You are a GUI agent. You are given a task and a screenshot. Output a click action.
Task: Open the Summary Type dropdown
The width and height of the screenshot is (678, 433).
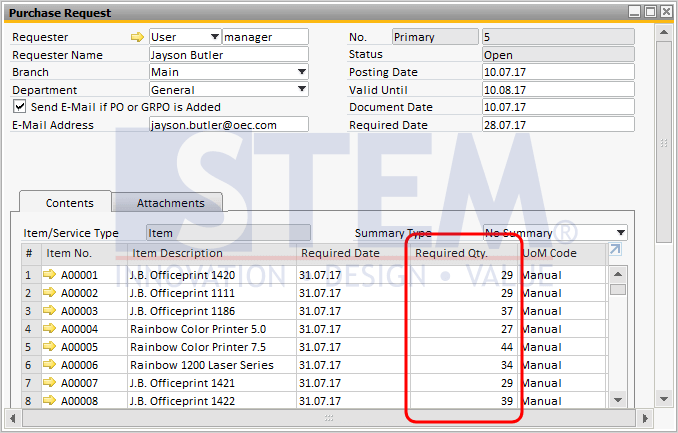point(621,233)
